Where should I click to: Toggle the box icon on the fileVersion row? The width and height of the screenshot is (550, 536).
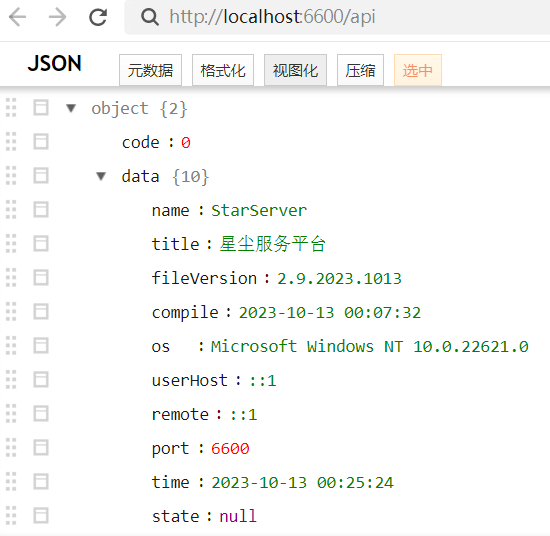click(x=41, y=277)
